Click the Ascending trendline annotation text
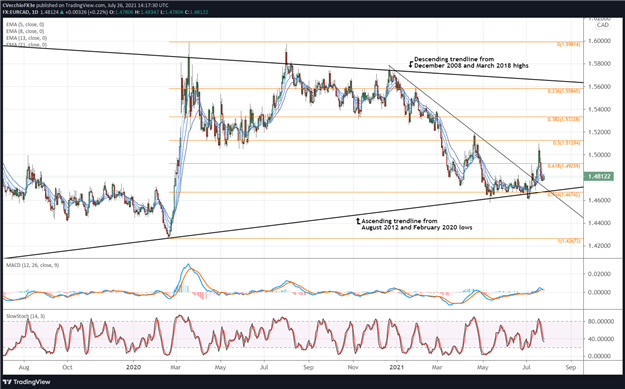625x389 pixels. (417, 224)
